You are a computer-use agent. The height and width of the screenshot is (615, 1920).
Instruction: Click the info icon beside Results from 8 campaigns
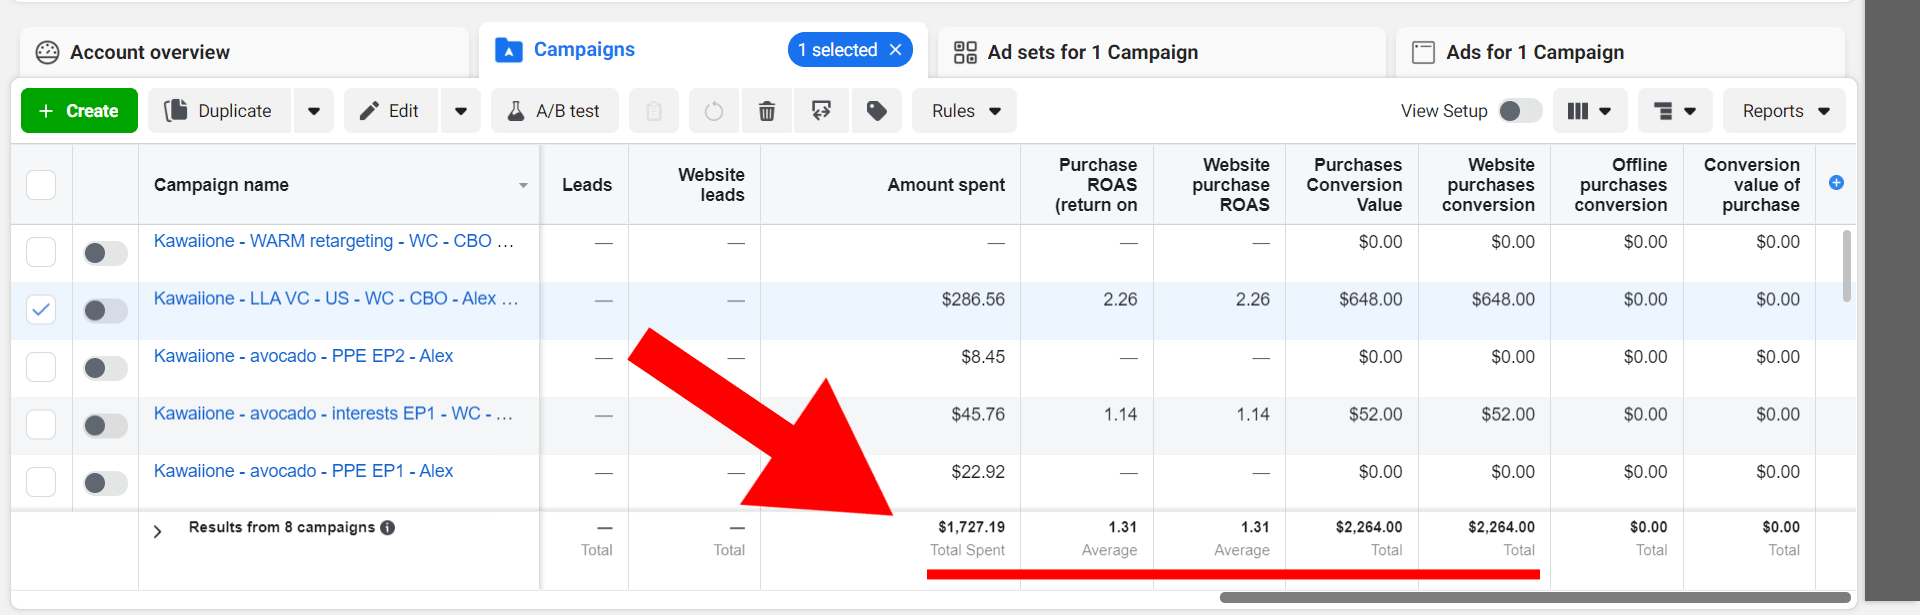[388, 527]
